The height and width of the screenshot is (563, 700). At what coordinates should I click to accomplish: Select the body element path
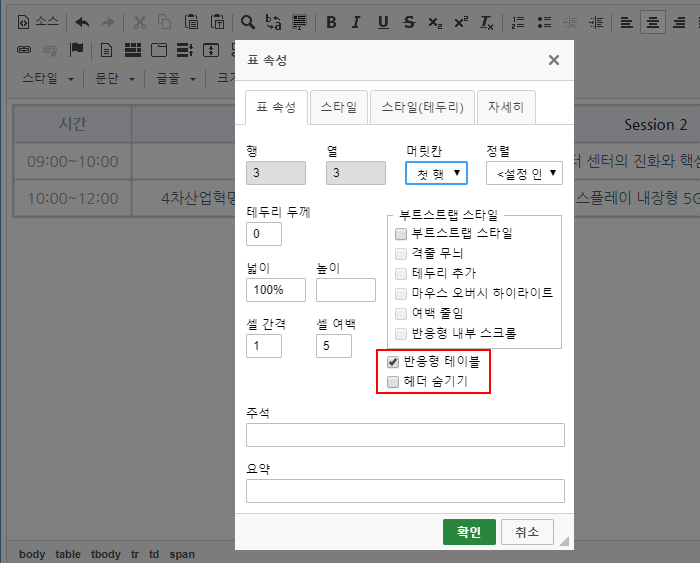pos(32,554)
